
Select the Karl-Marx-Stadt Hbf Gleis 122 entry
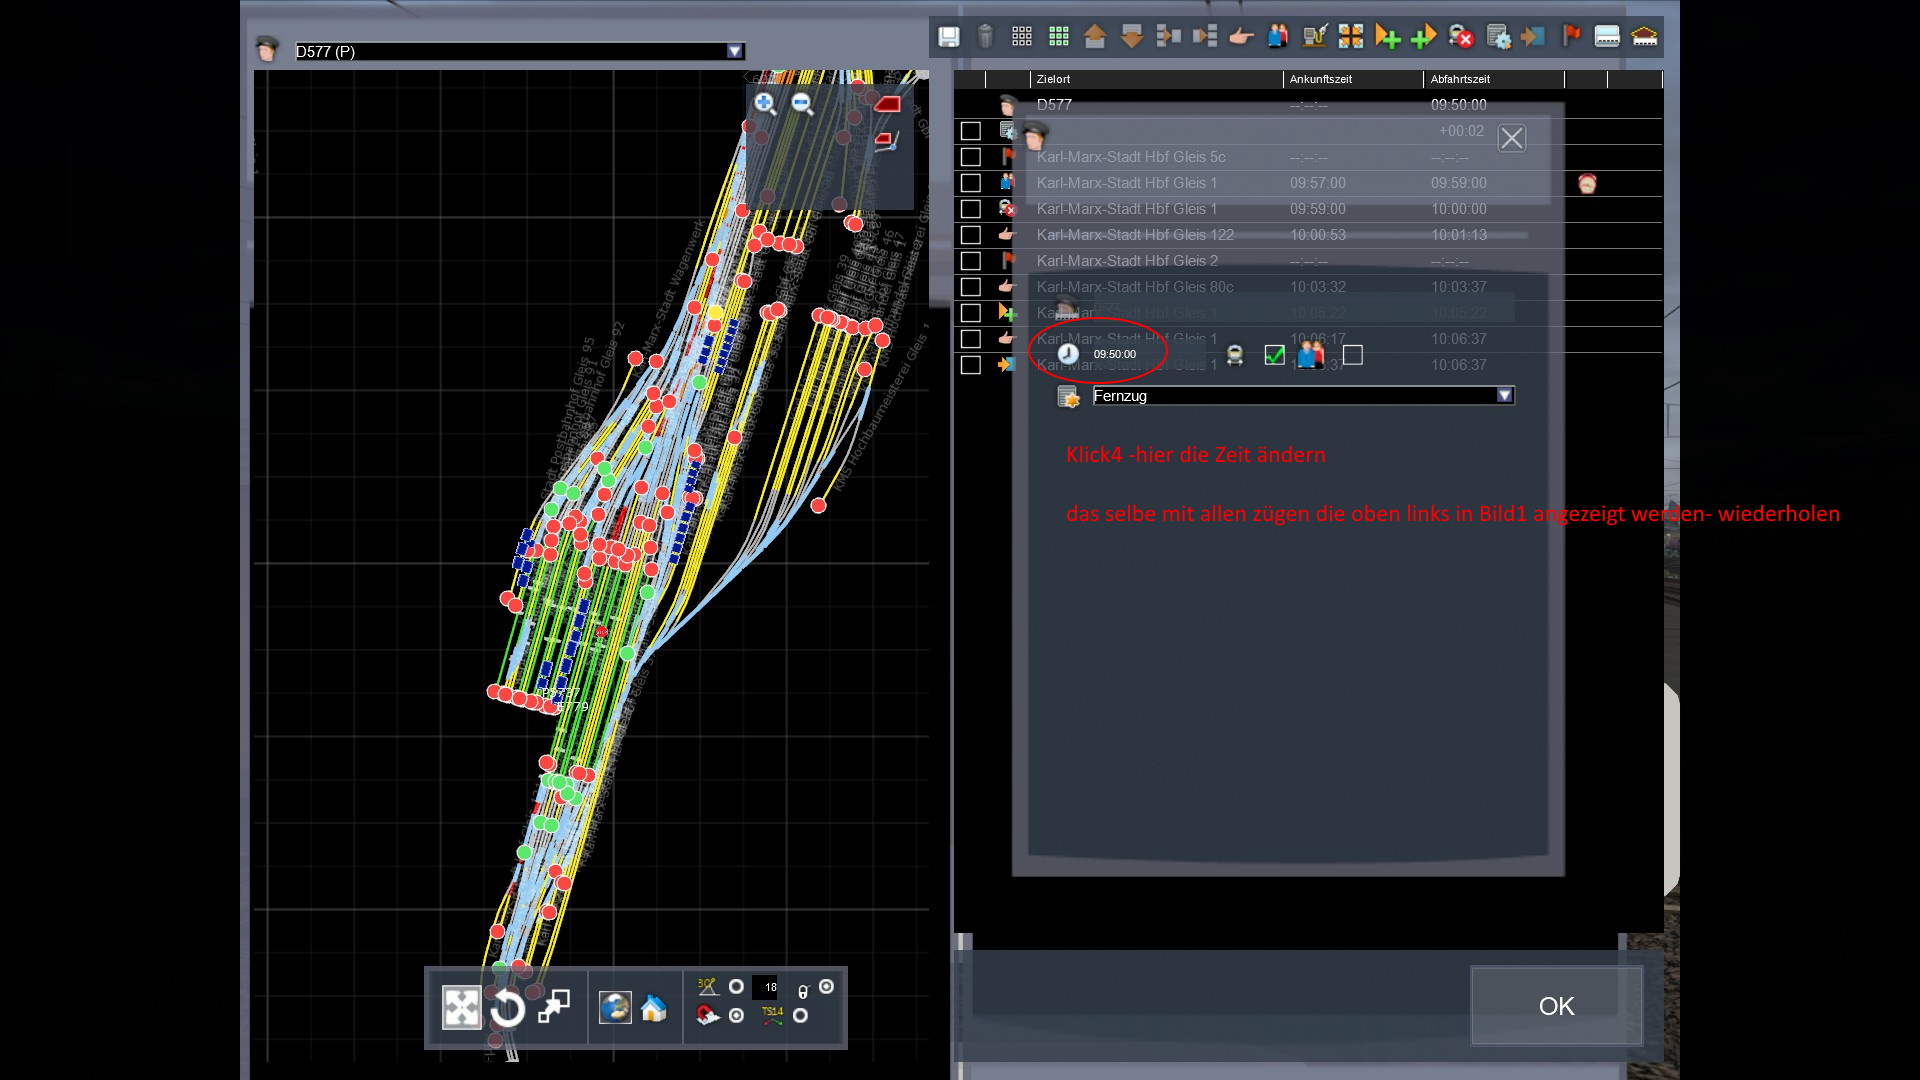(1135, 235)
